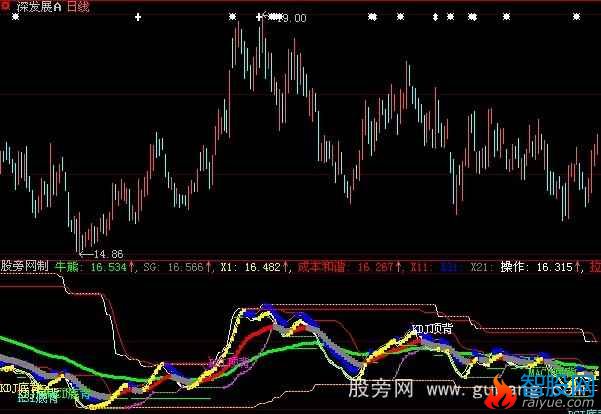Click the KDJ顶背 signal label

tap(432, 329)
